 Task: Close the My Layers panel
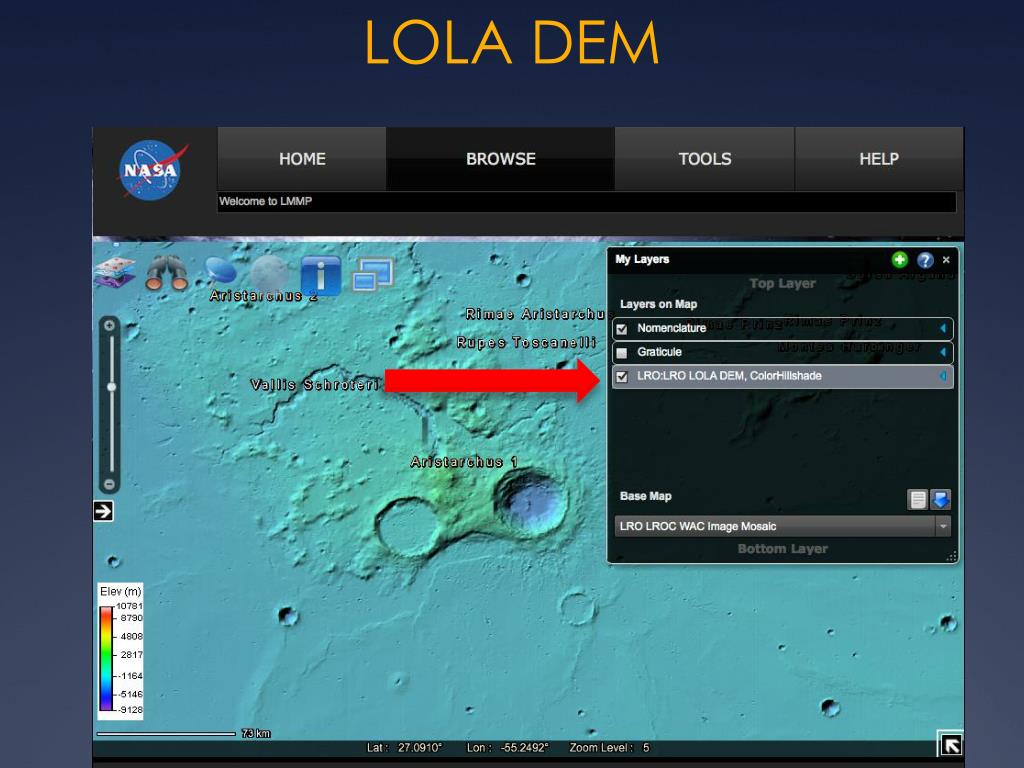tap(946, 260)
